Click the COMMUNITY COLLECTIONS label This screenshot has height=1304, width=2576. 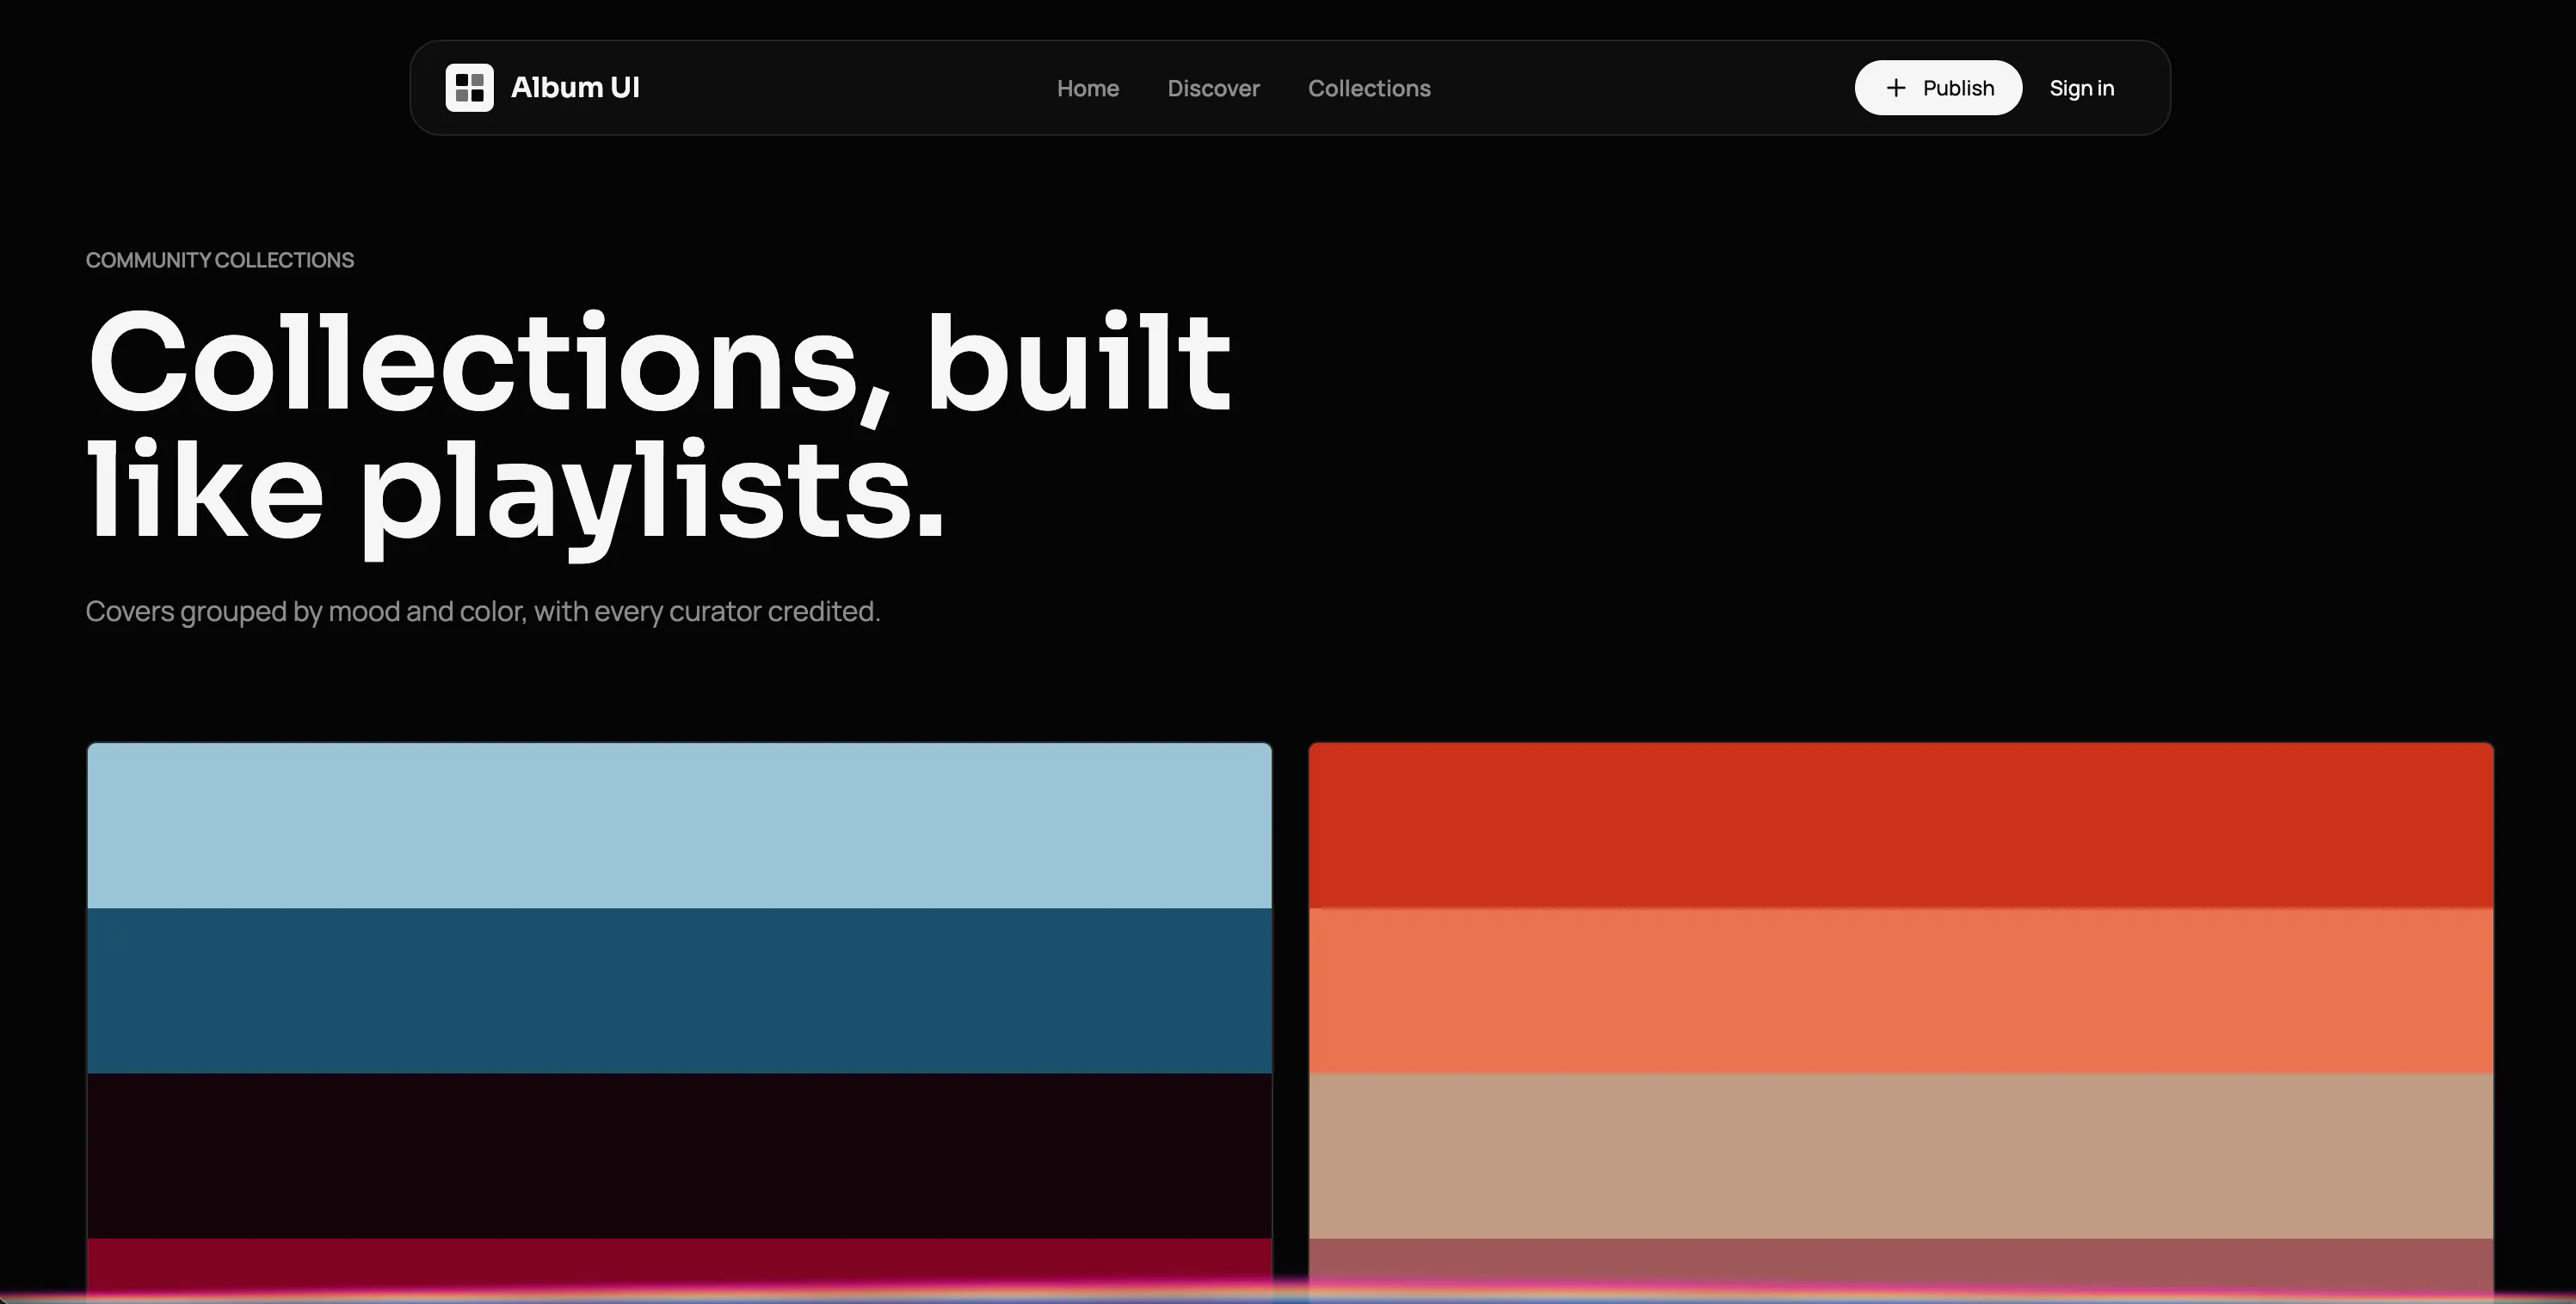[220, 260]
